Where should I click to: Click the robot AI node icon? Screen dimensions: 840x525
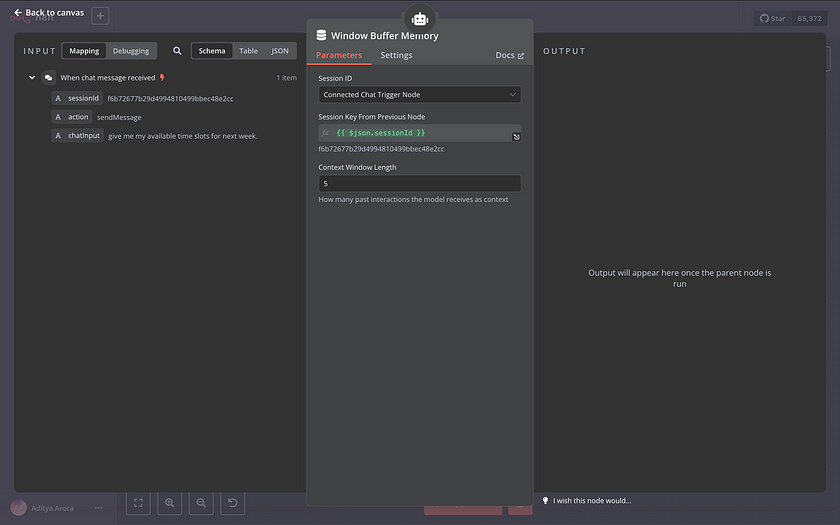pyautogui.click(x=420, y=19)
